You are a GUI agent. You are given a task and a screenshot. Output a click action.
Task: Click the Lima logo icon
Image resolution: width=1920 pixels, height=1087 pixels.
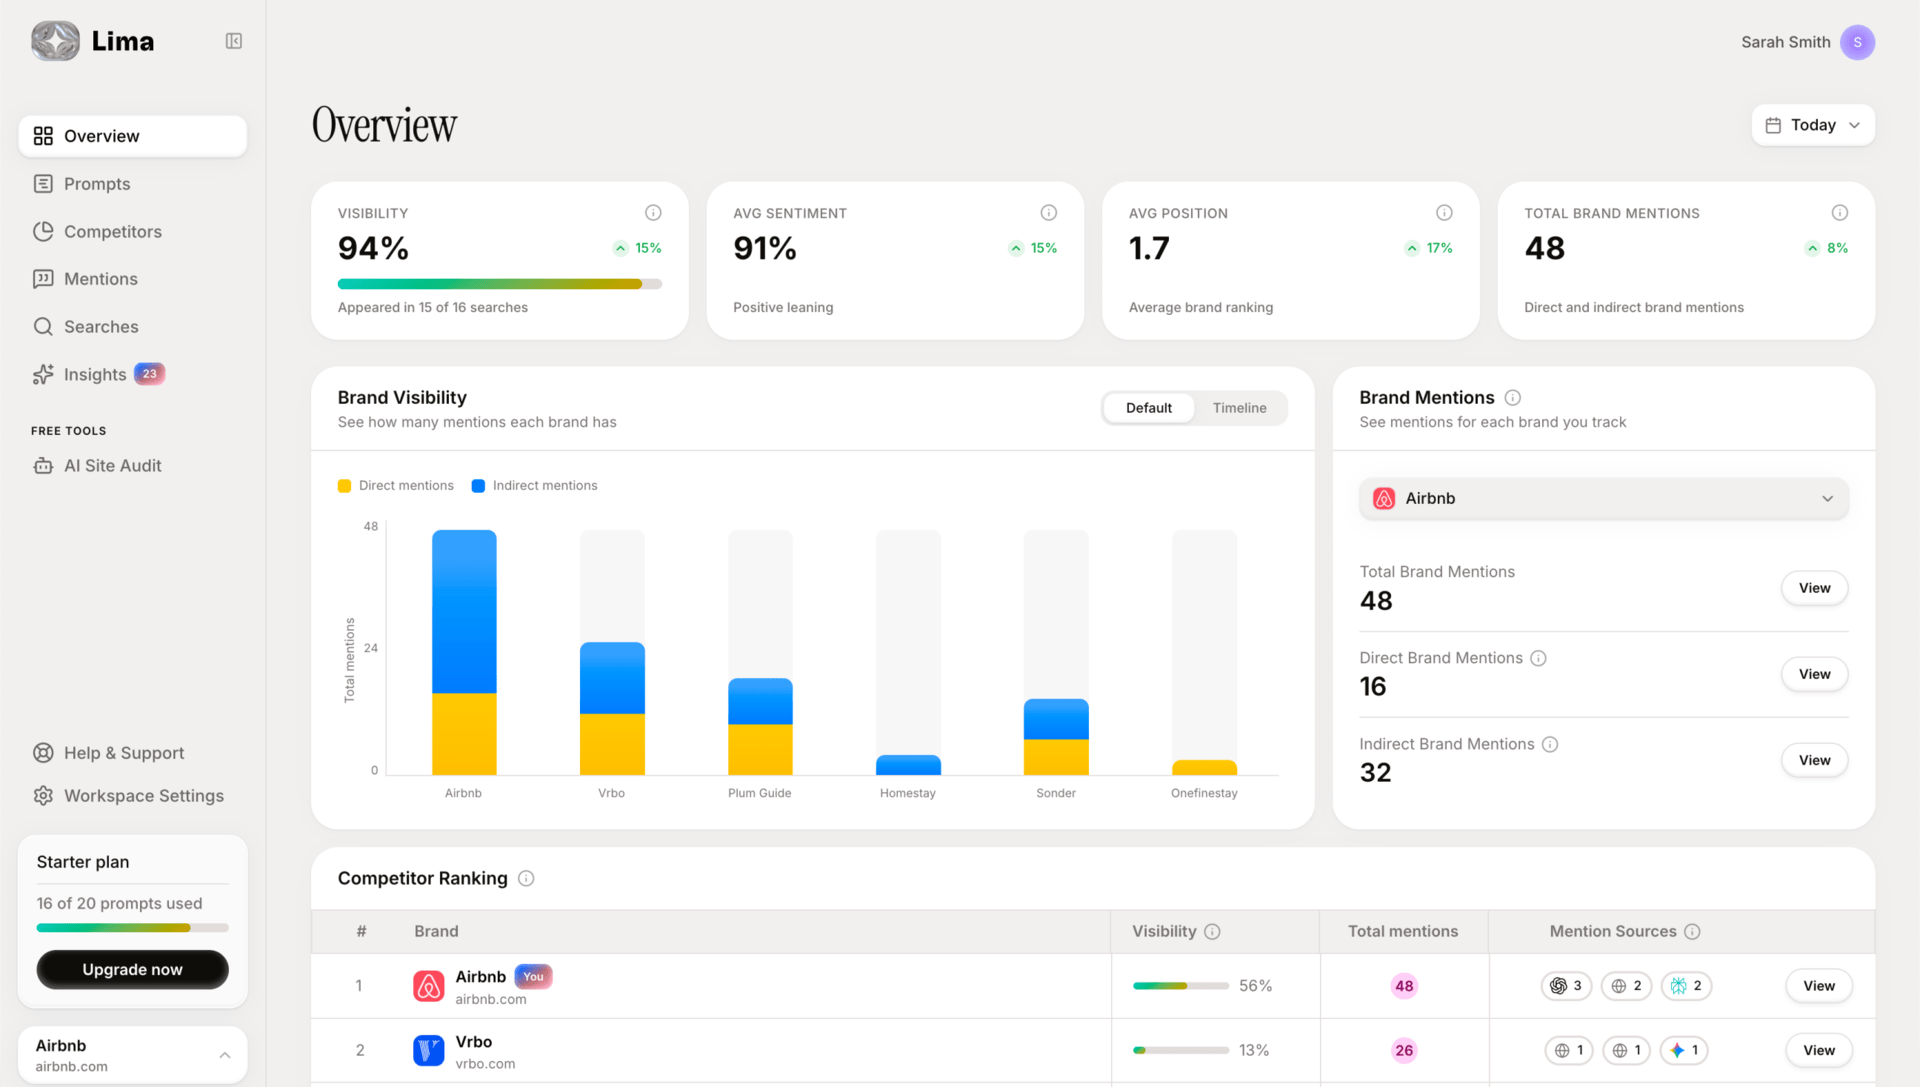(x=55, y=41)
